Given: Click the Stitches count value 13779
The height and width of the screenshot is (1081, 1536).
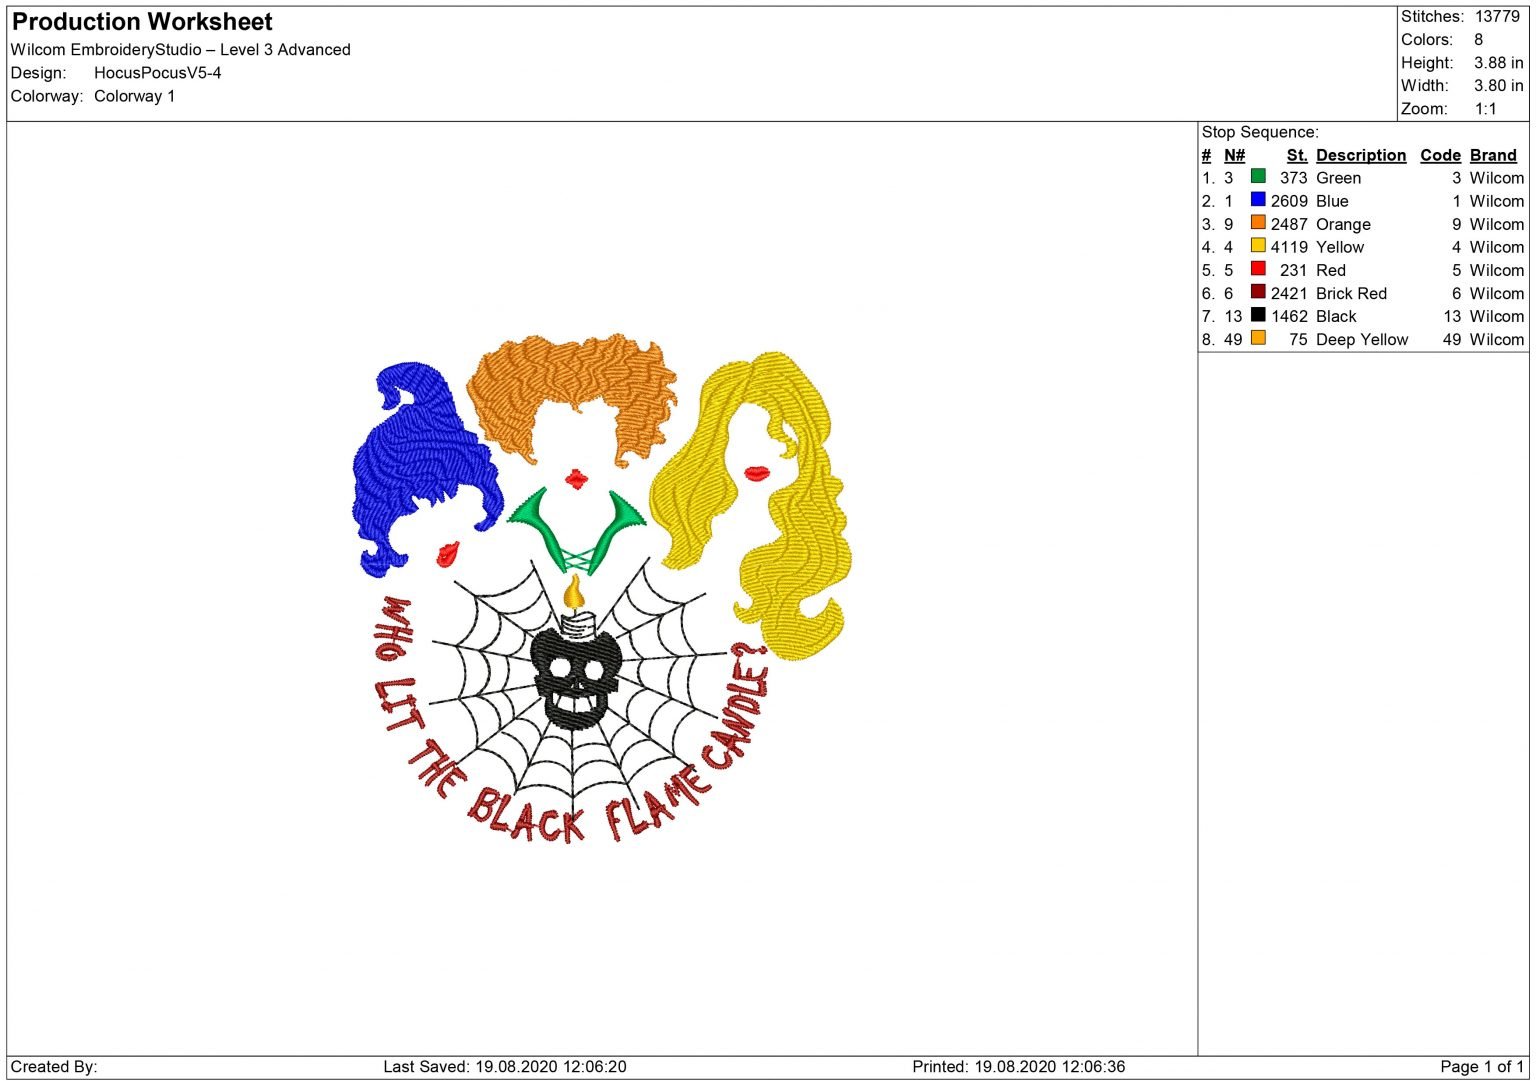Looking at the screenshot, I should tap(1499, 16).
